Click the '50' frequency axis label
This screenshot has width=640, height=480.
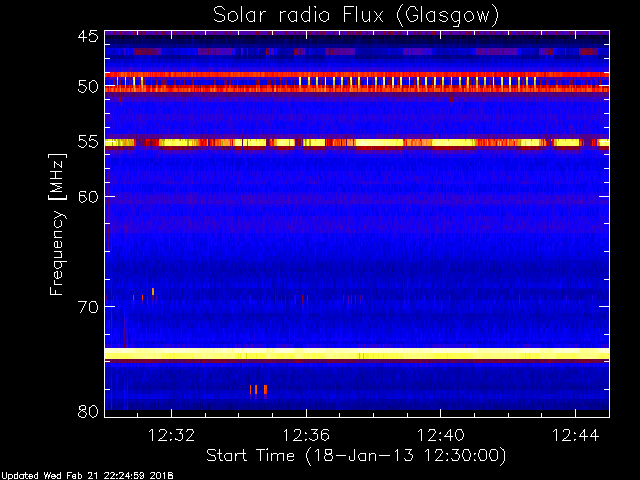[88, 87]
